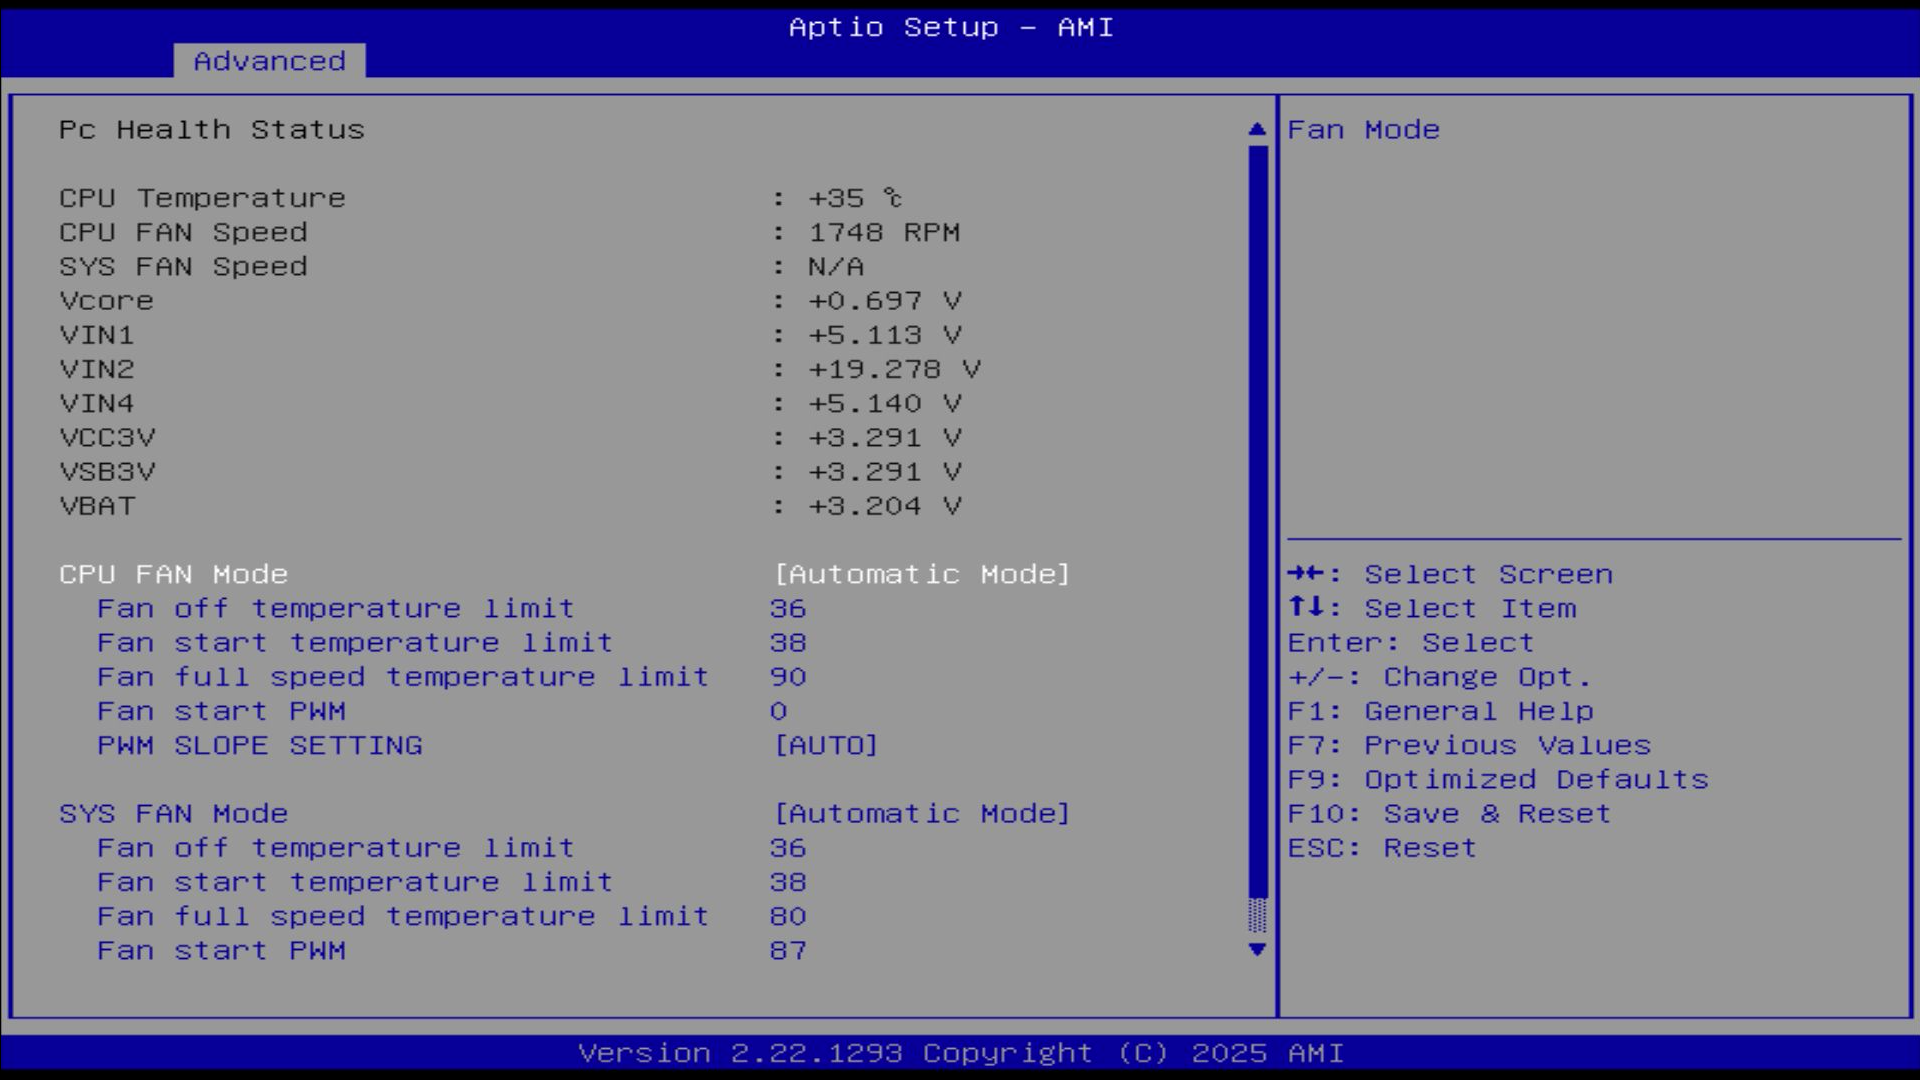1920x1080 pixels.
Task: Click the left-right arrows Select Screen icon
Action: tap(1306, 574)
